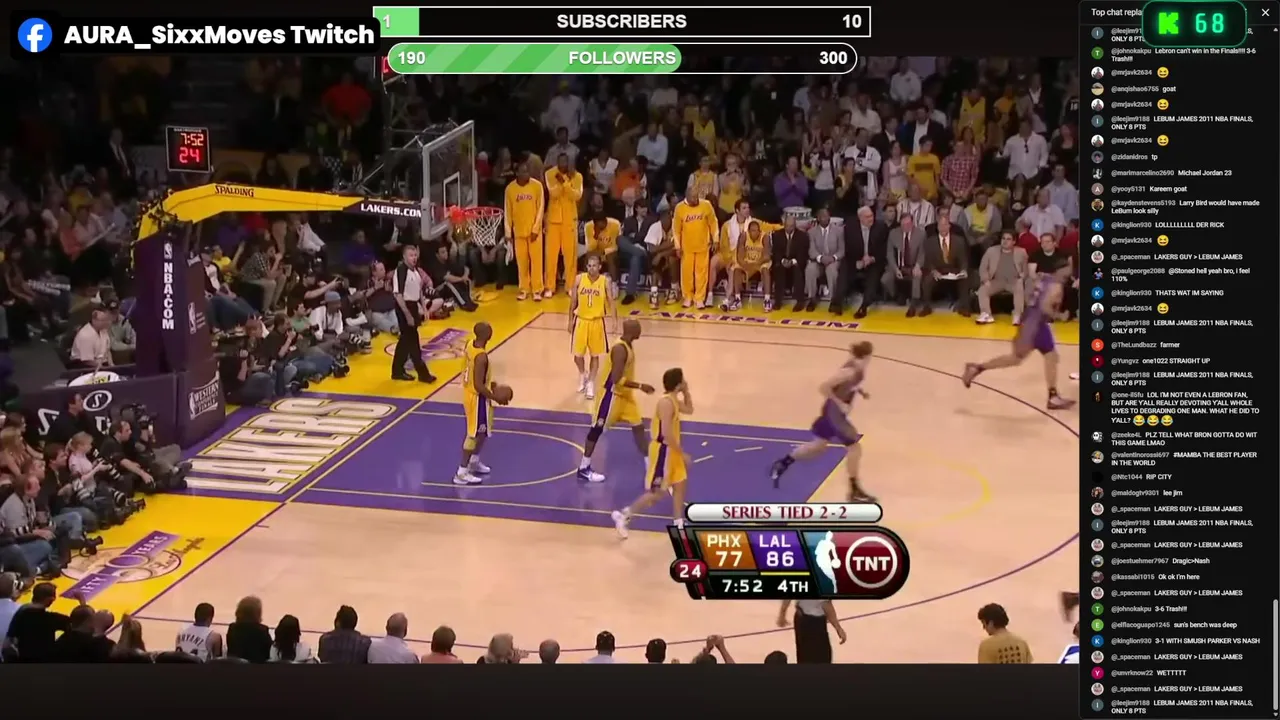Click @elflacoguapo1245 avatar beside bench was deep
Image resolution: width=1280 pixels, height=720 pixels.
tap(1097, 625)
